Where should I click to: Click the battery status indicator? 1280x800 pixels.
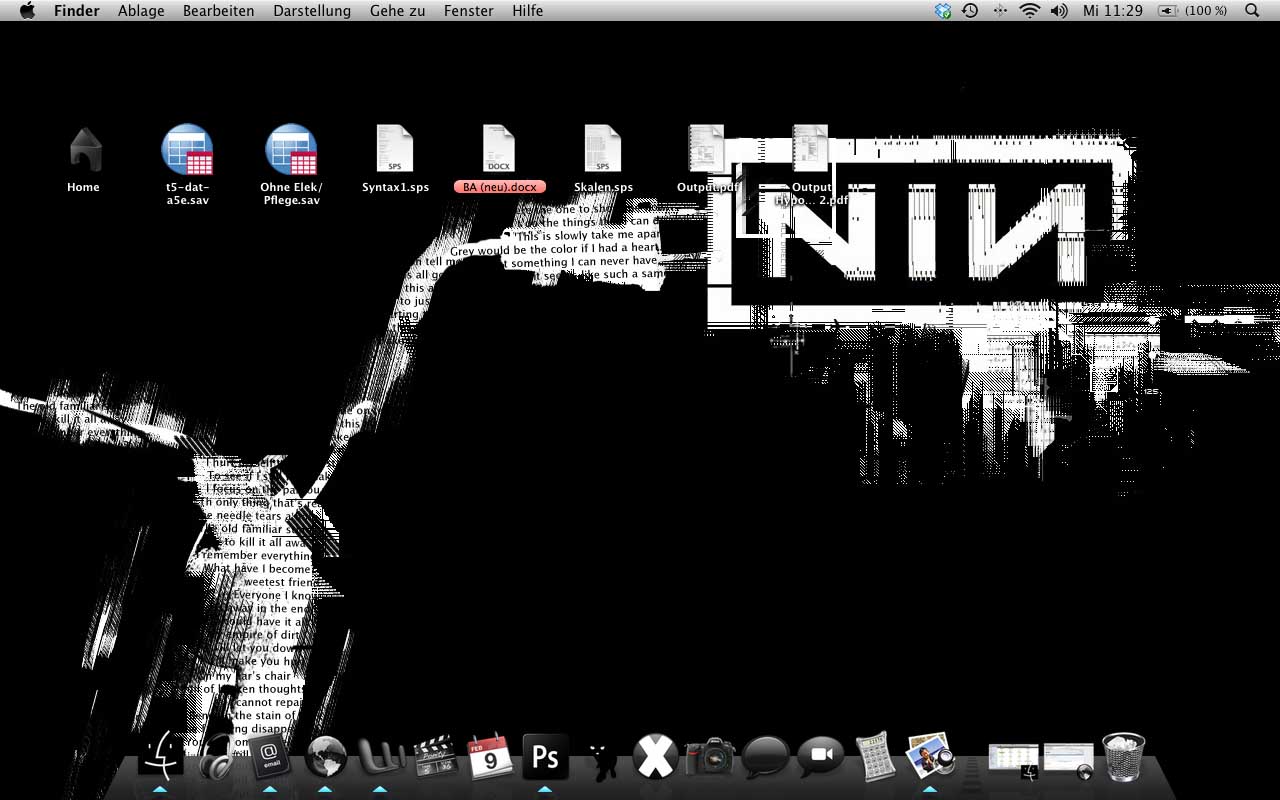click(x=1193, y=11)
